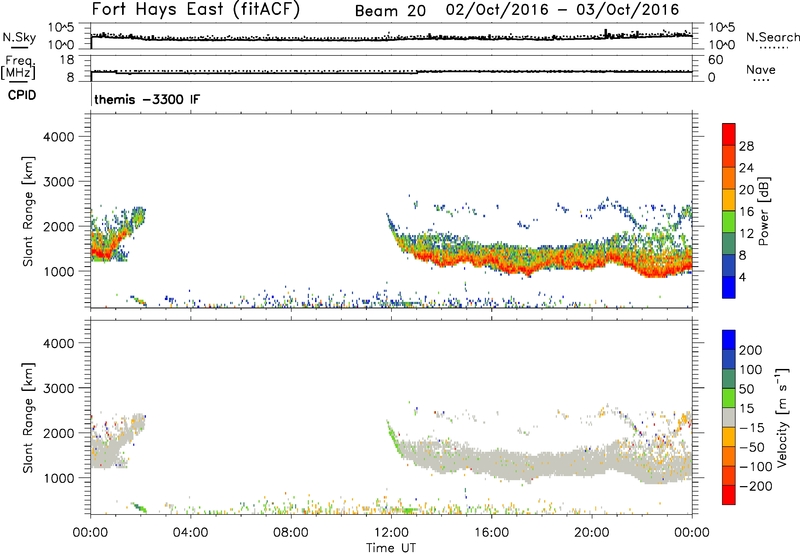
Task: Click the '12:00' time tick label
Action: [391, 533]
